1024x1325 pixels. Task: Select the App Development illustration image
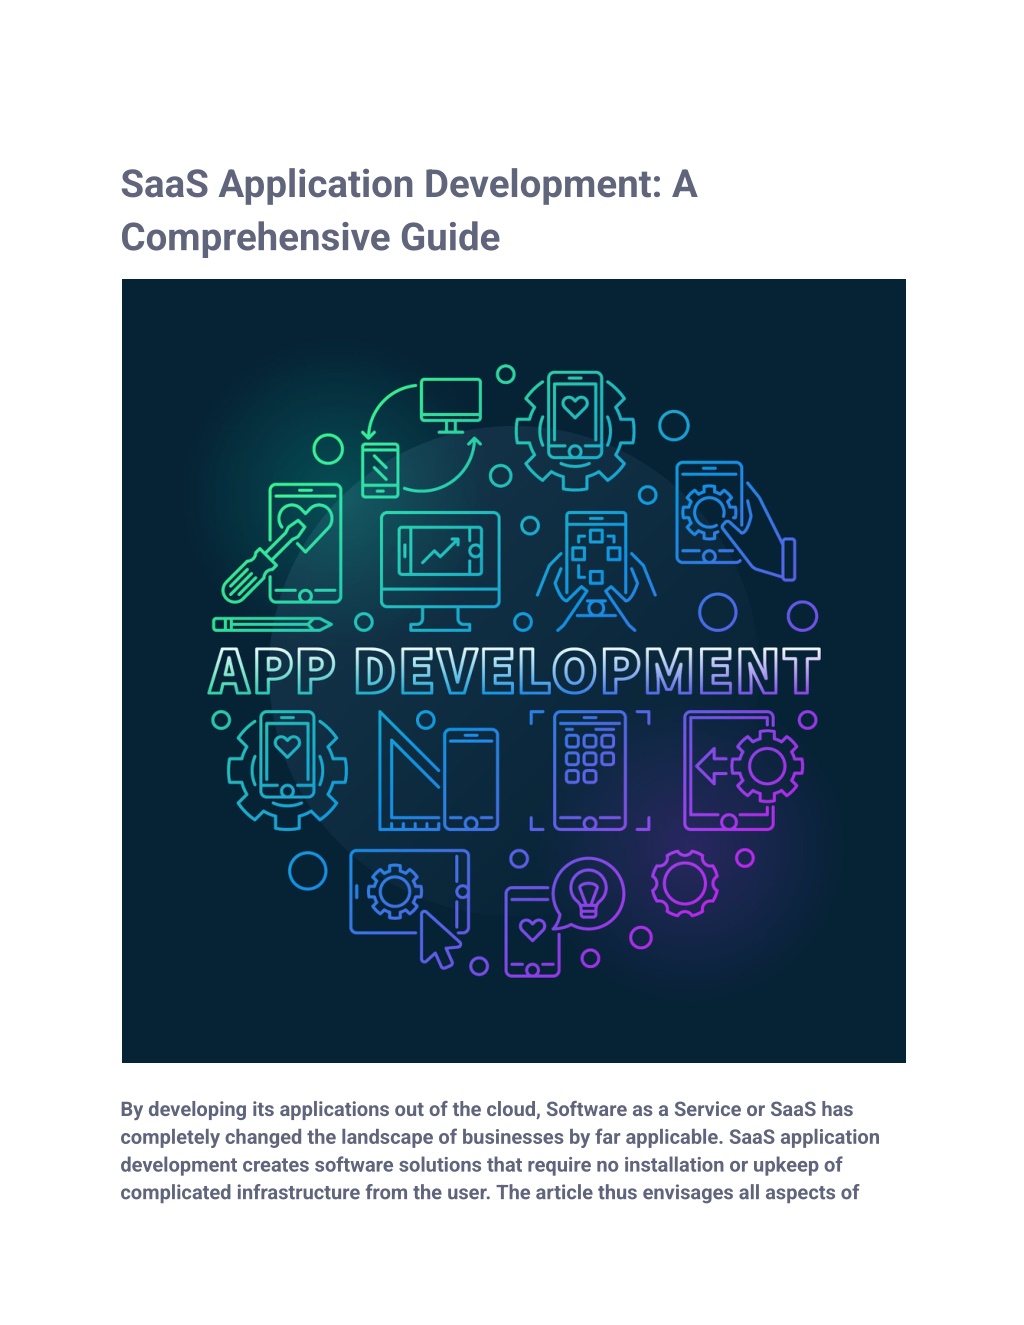513,670
